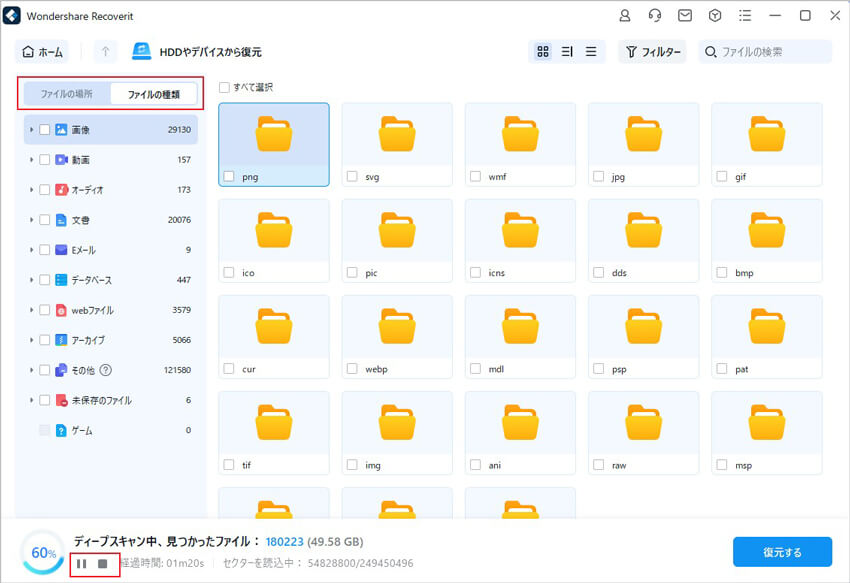Image resolution: width=850 pixels, height=583 pixels.
Task: Open the gif folder icon
Action: point(767,133)
